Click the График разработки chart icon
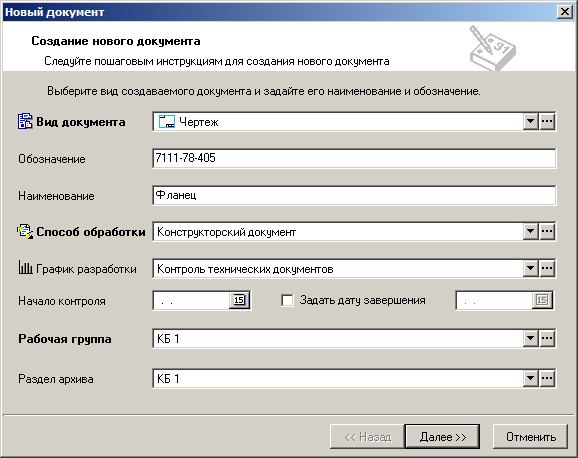Viewport: 578px width, 458px height. 25,267
